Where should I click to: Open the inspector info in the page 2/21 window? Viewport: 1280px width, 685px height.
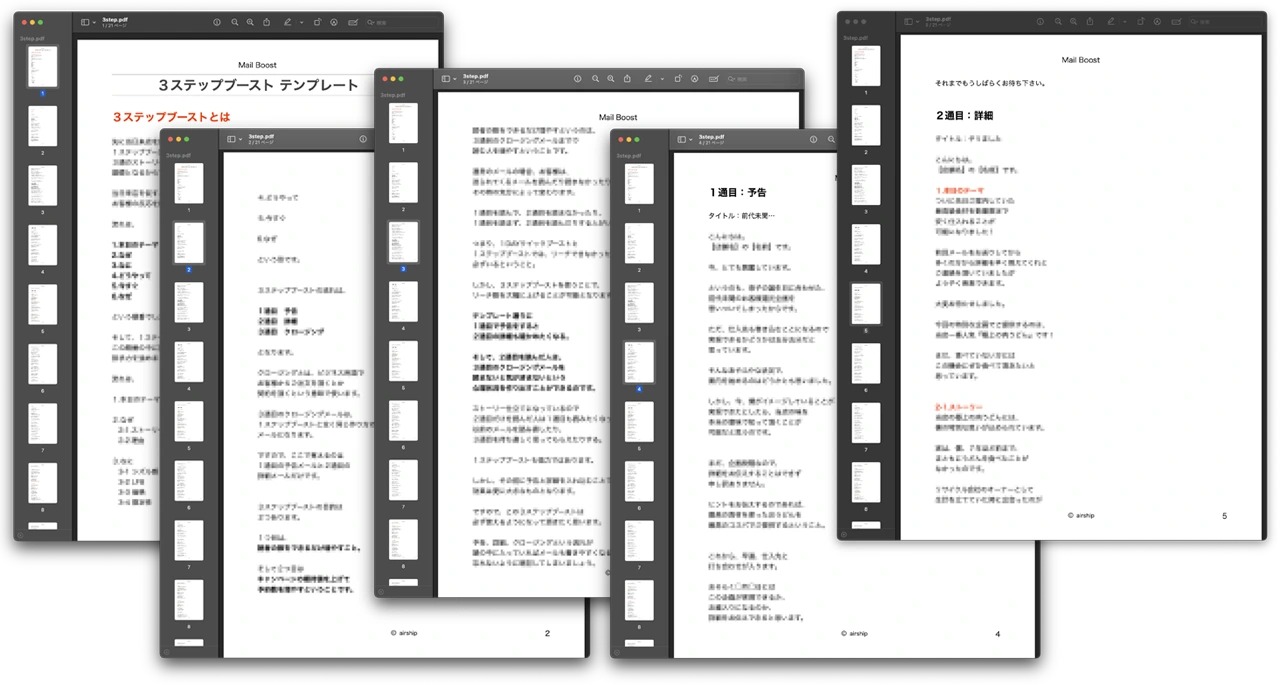363,139
